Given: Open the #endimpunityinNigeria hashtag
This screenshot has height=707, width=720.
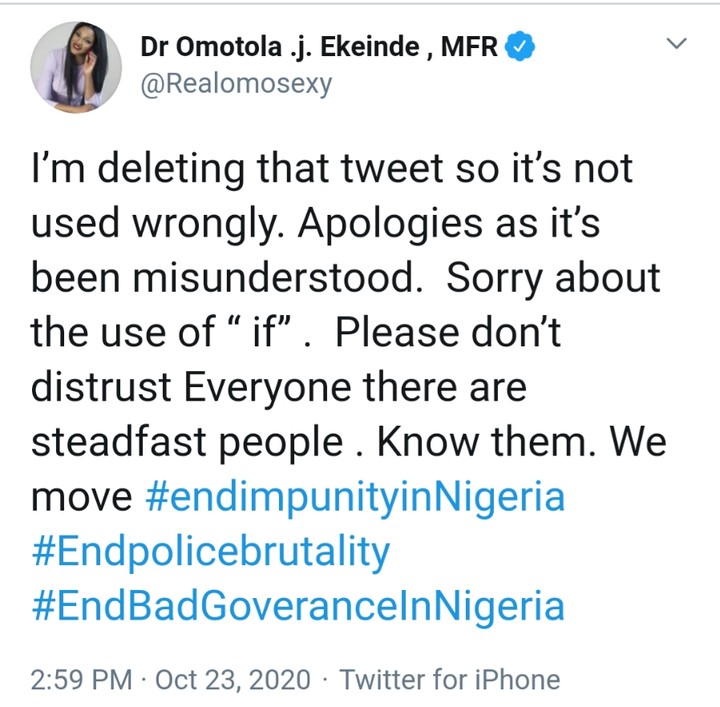Looking at the screenshot, I should point(369,496).
